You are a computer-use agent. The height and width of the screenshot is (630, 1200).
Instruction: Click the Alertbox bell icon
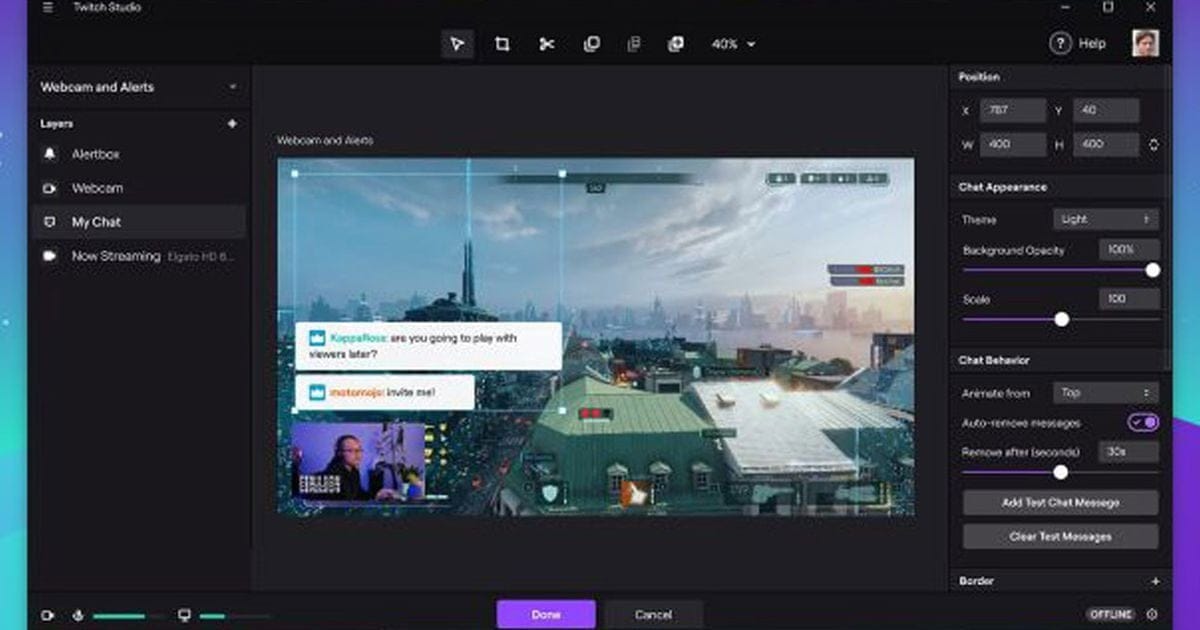[x=50, y=155]
